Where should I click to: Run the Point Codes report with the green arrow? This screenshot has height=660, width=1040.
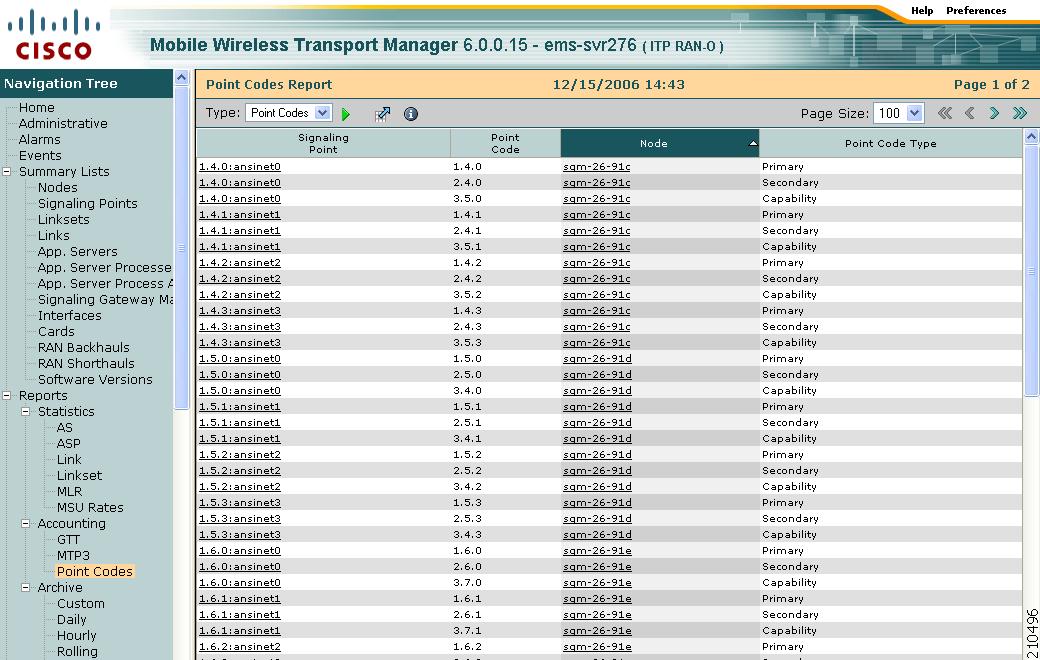point(346,114)
